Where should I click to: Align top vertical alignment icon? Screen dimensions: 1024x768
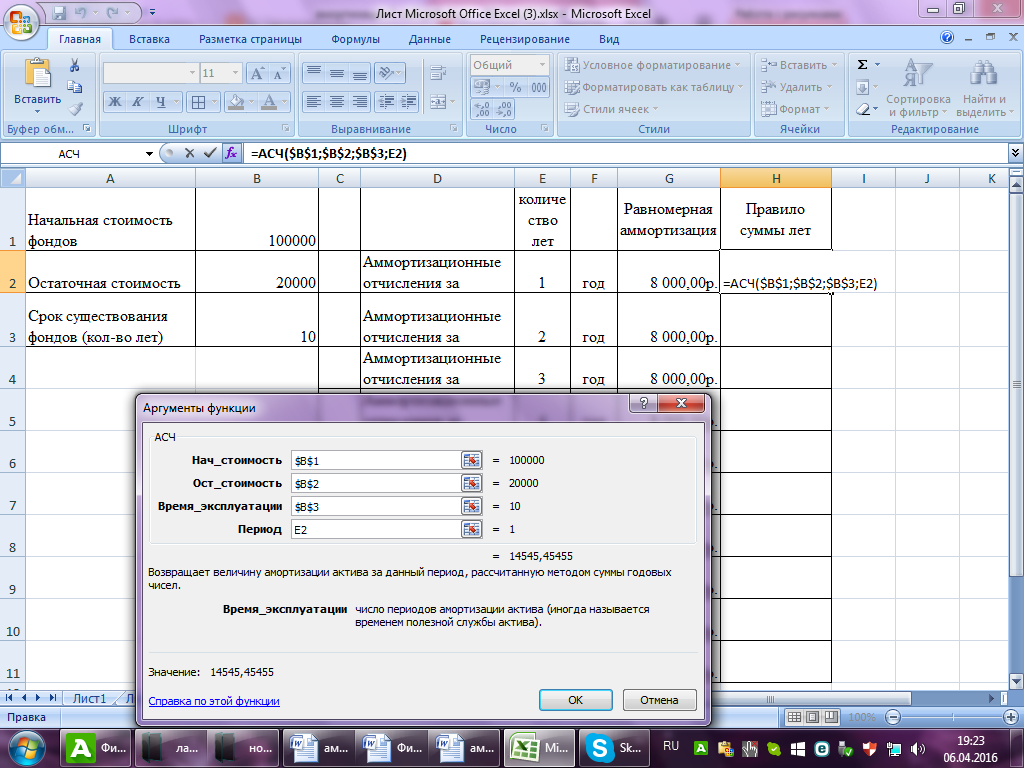tap(314, 73)
